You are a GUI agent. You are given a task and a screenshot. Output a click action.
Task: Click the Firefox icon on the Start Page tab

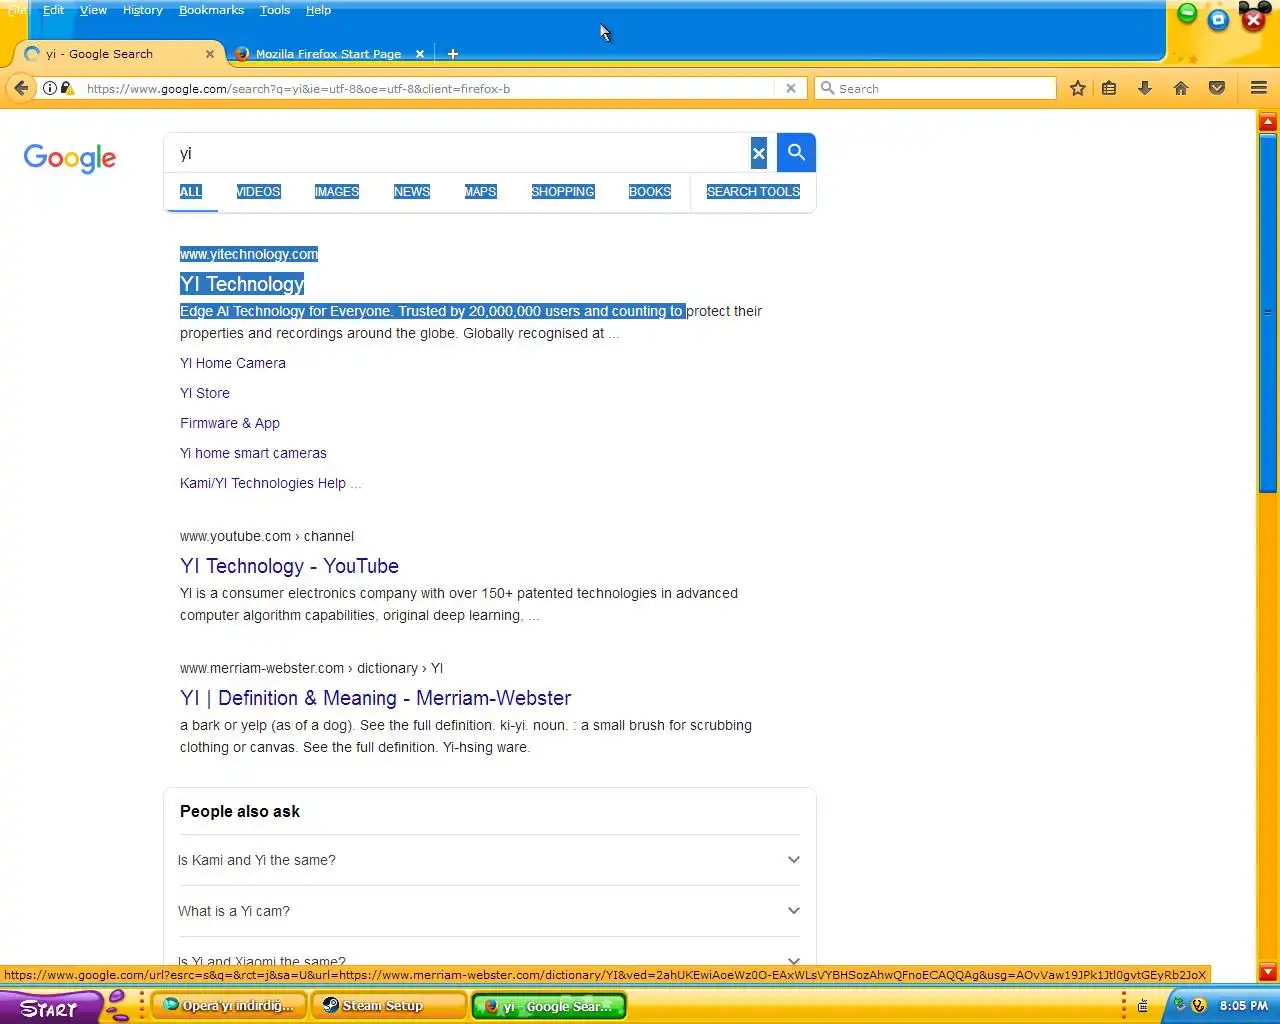click(241, 54)
